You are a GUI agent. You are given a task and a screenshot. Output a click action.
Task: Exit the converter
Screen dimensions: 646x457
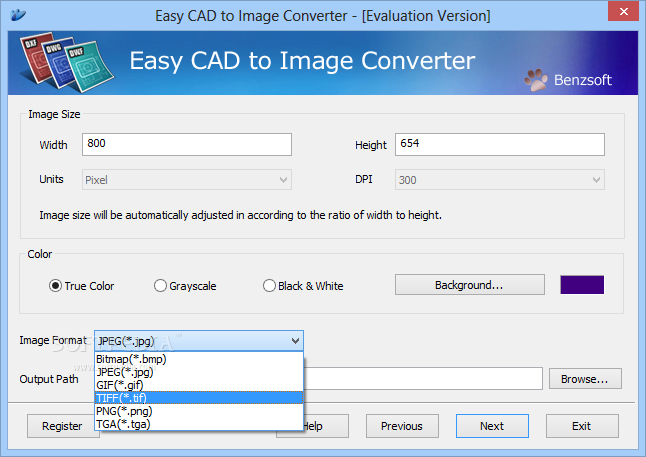point(582,426)
